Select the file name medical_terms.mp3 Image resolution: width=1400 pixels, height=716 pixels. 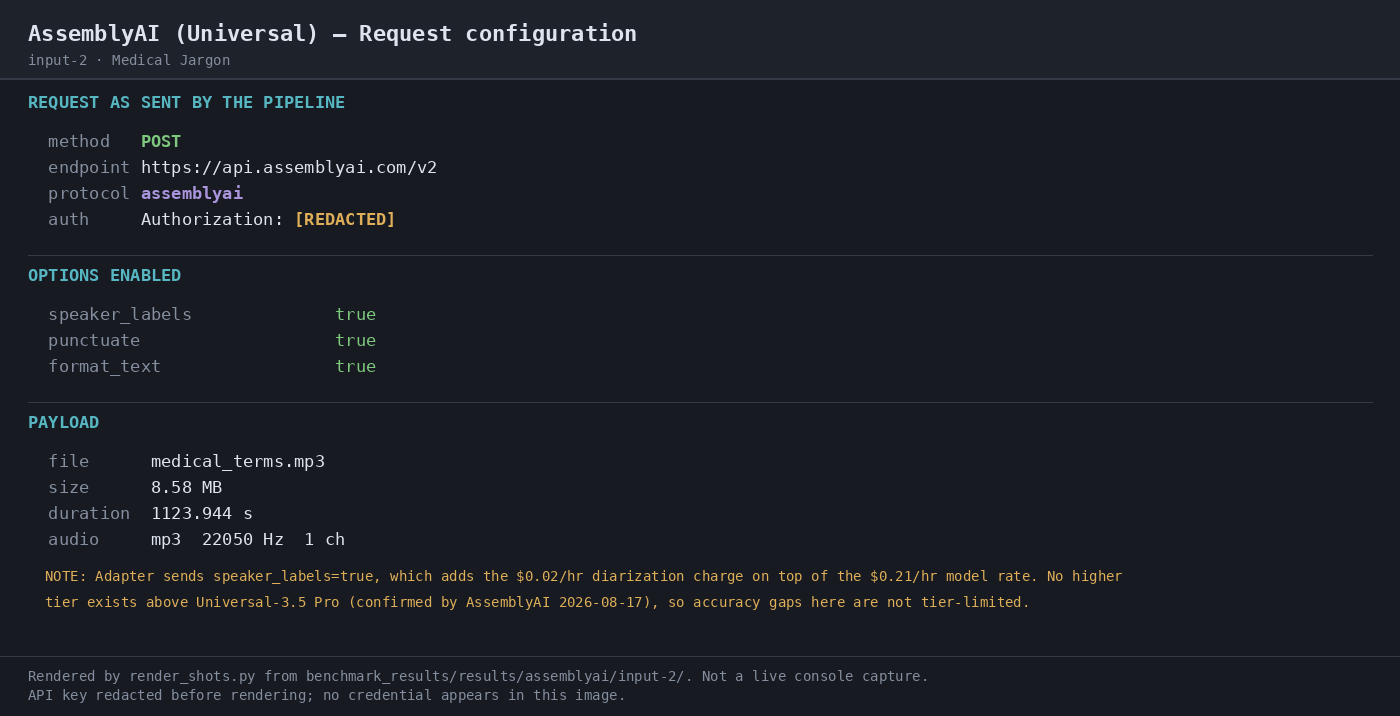[x=238, y=462]
